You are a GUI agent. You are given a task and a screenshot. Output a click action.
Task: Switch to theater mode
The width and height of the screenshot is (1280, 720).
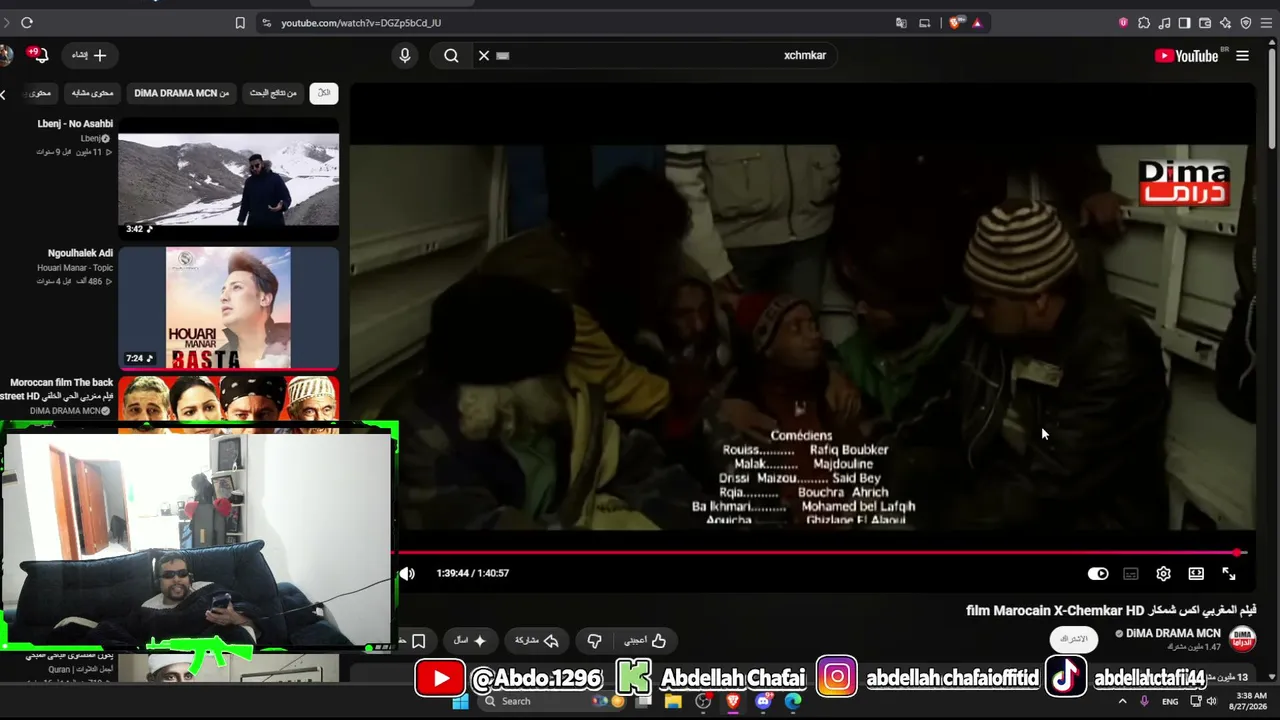coord(1196,574)
